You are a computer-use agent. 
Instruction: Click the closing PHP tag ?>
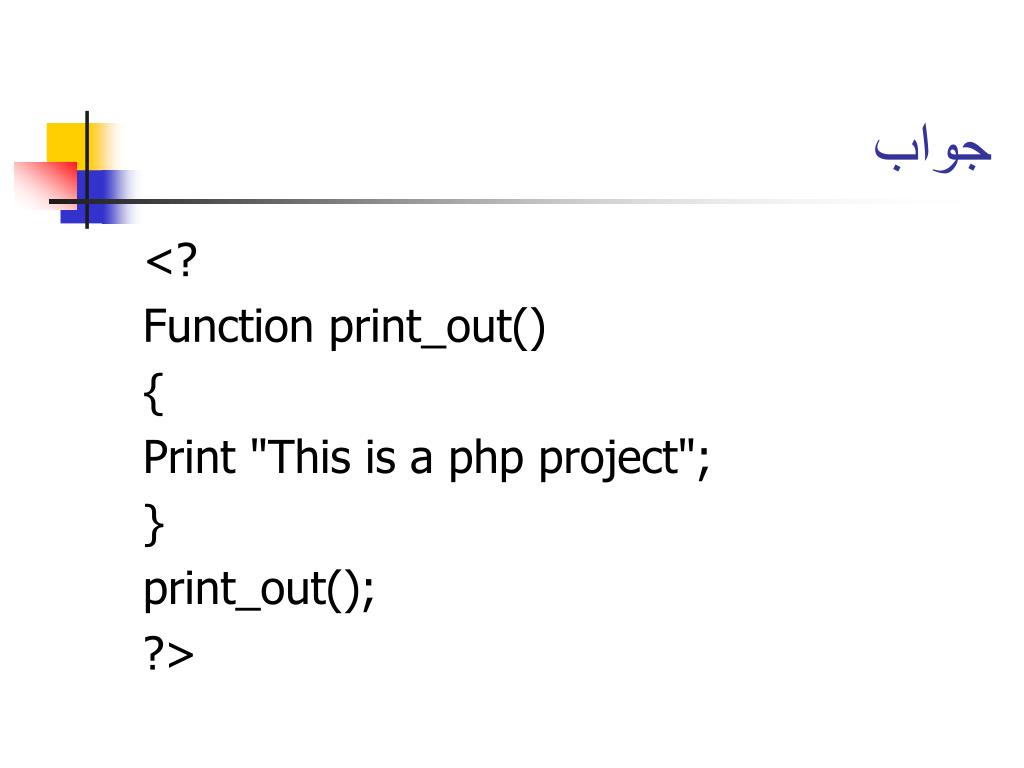click(x=168, y=654)
